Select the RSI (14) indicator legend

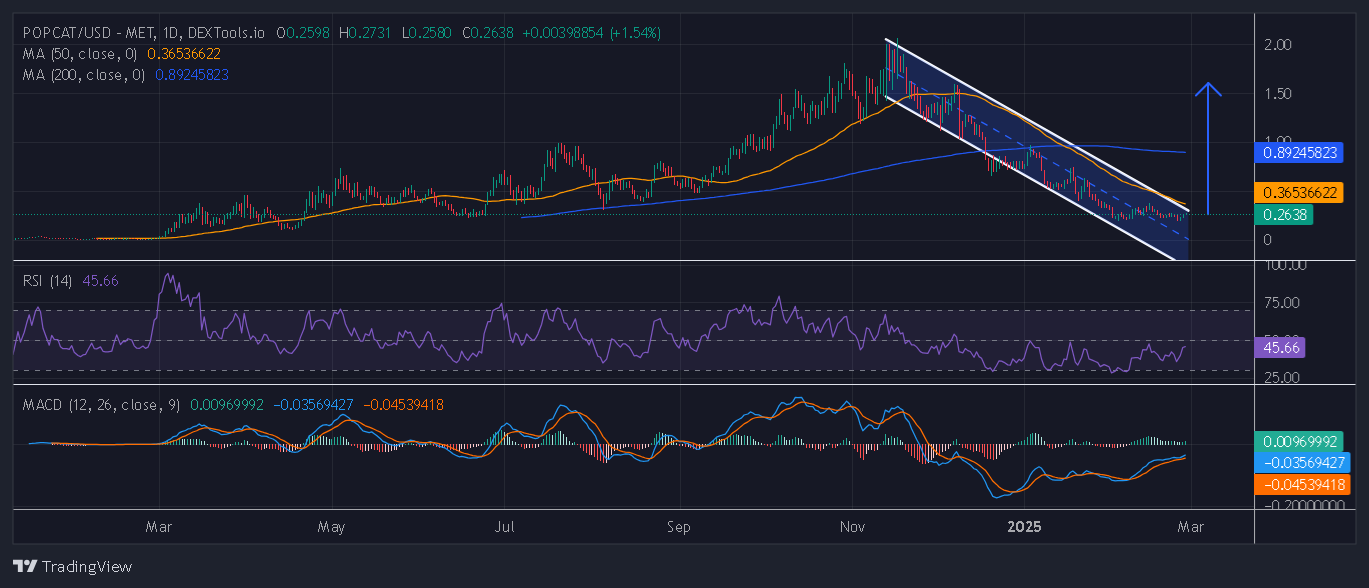49,281
